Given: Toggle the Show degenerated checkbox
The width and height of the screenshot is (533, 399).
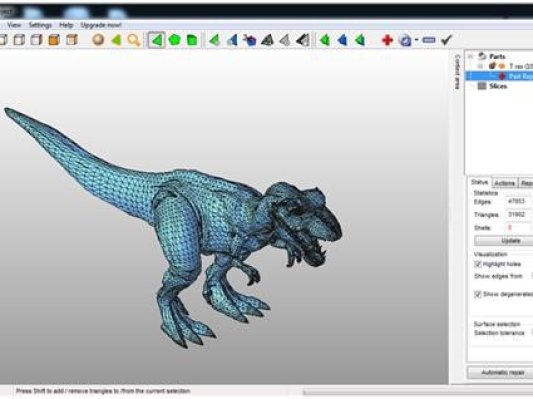Looking at the screenshot, I should click(478, 294).
